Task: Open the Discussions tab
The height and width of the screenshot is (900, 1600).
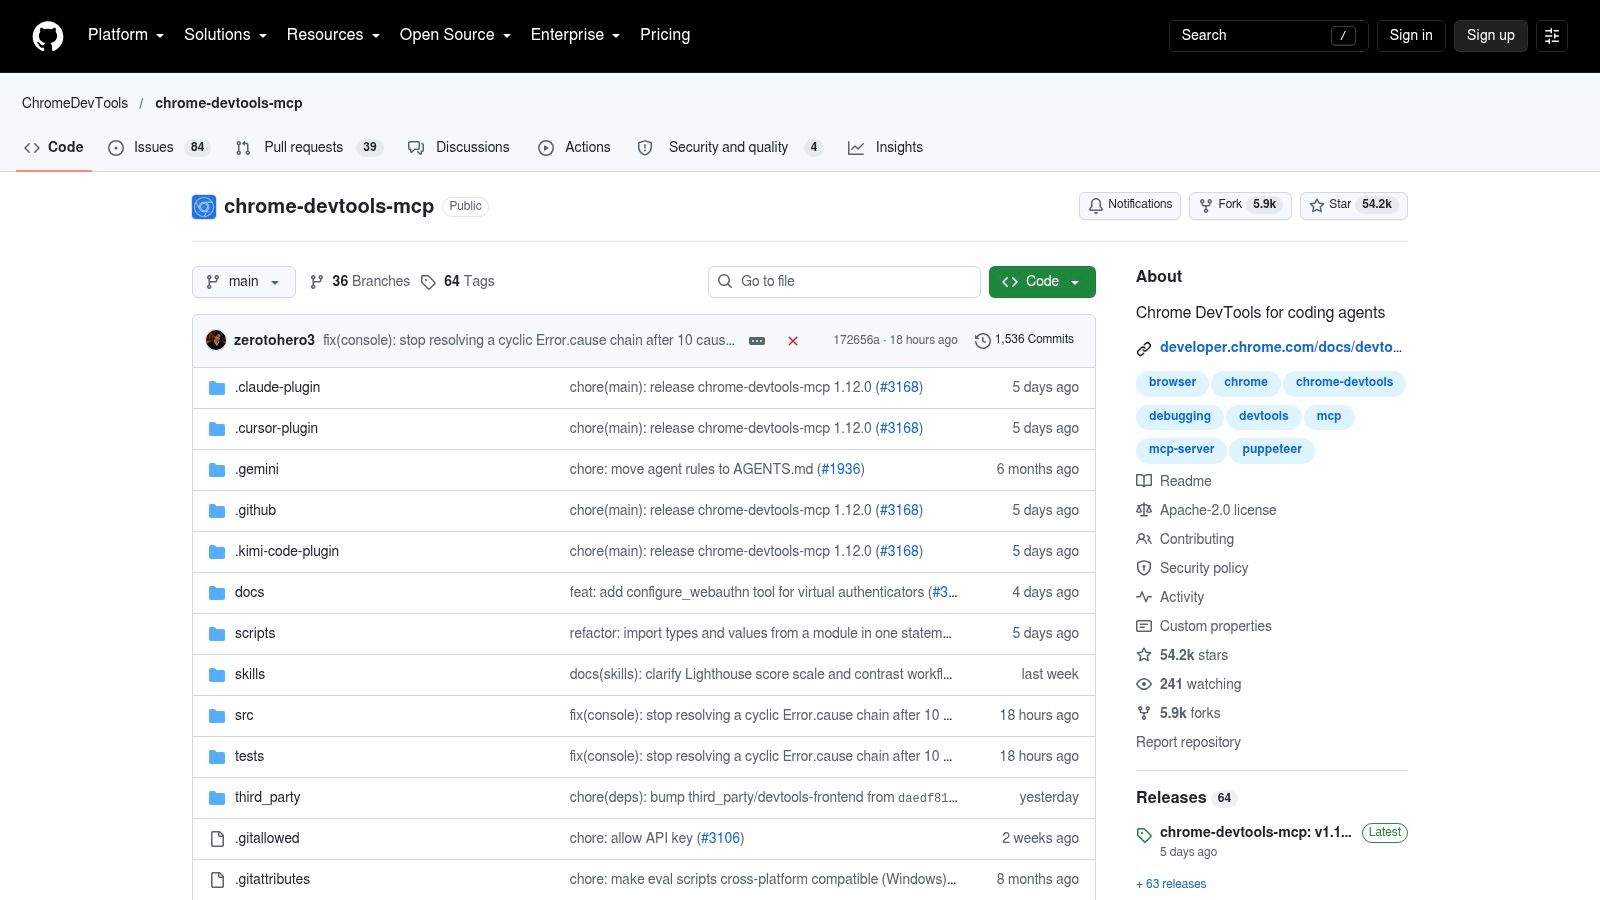Action: pos(459,147)
